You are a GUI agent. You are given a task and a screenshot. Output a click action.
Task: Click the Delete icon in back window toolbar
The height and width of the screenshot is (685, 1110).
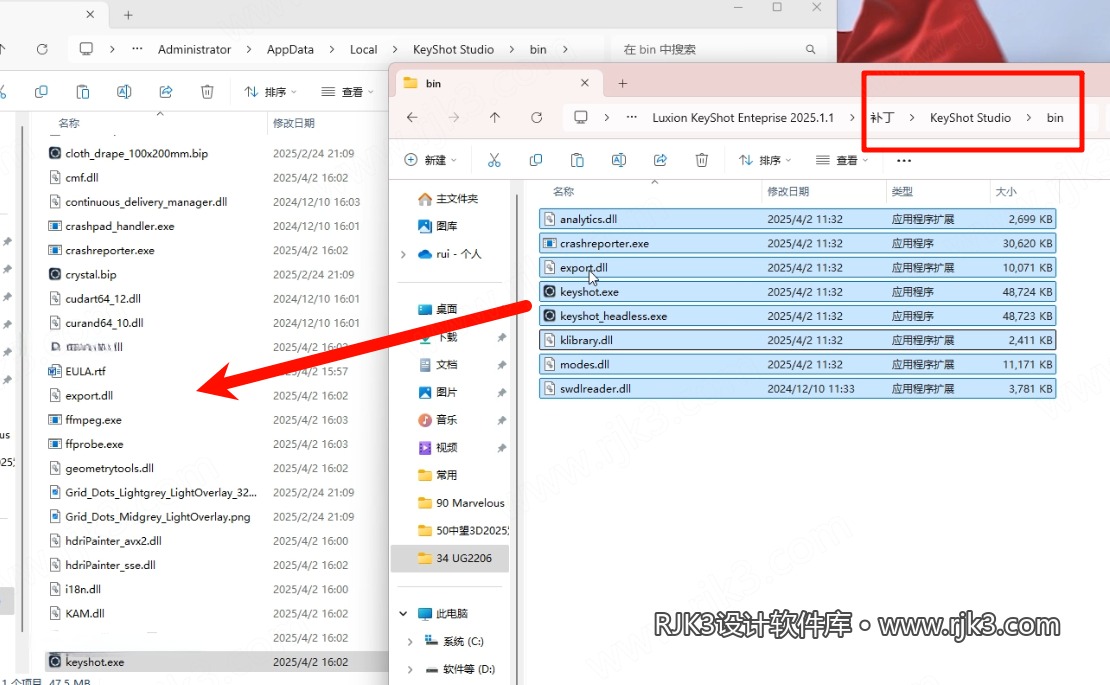(x=207, y=92)
